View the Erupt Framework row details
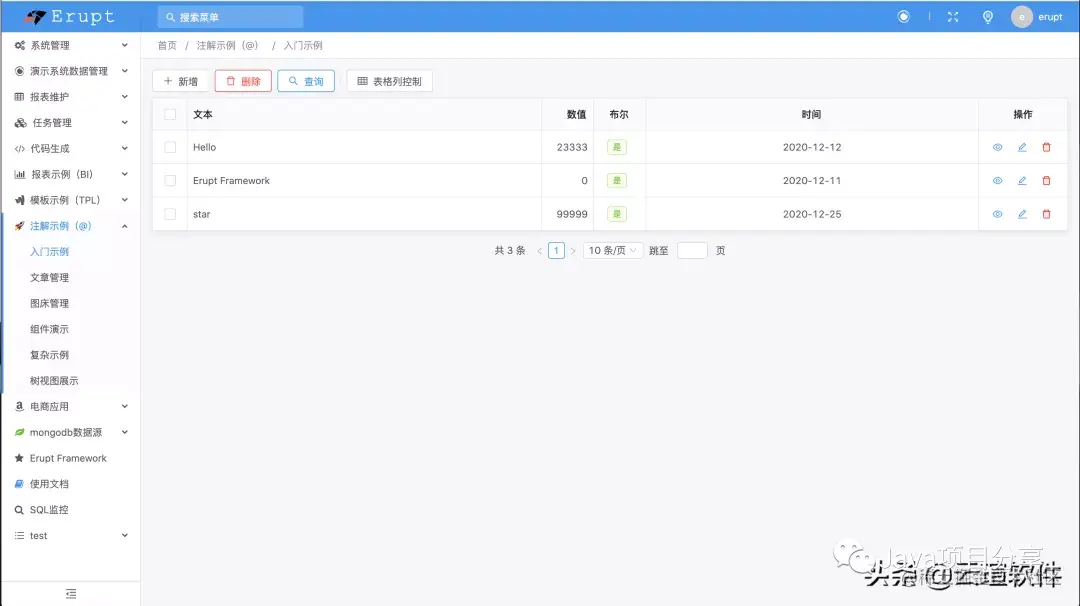Screen dimensions: 1080x606 [997, 180]
